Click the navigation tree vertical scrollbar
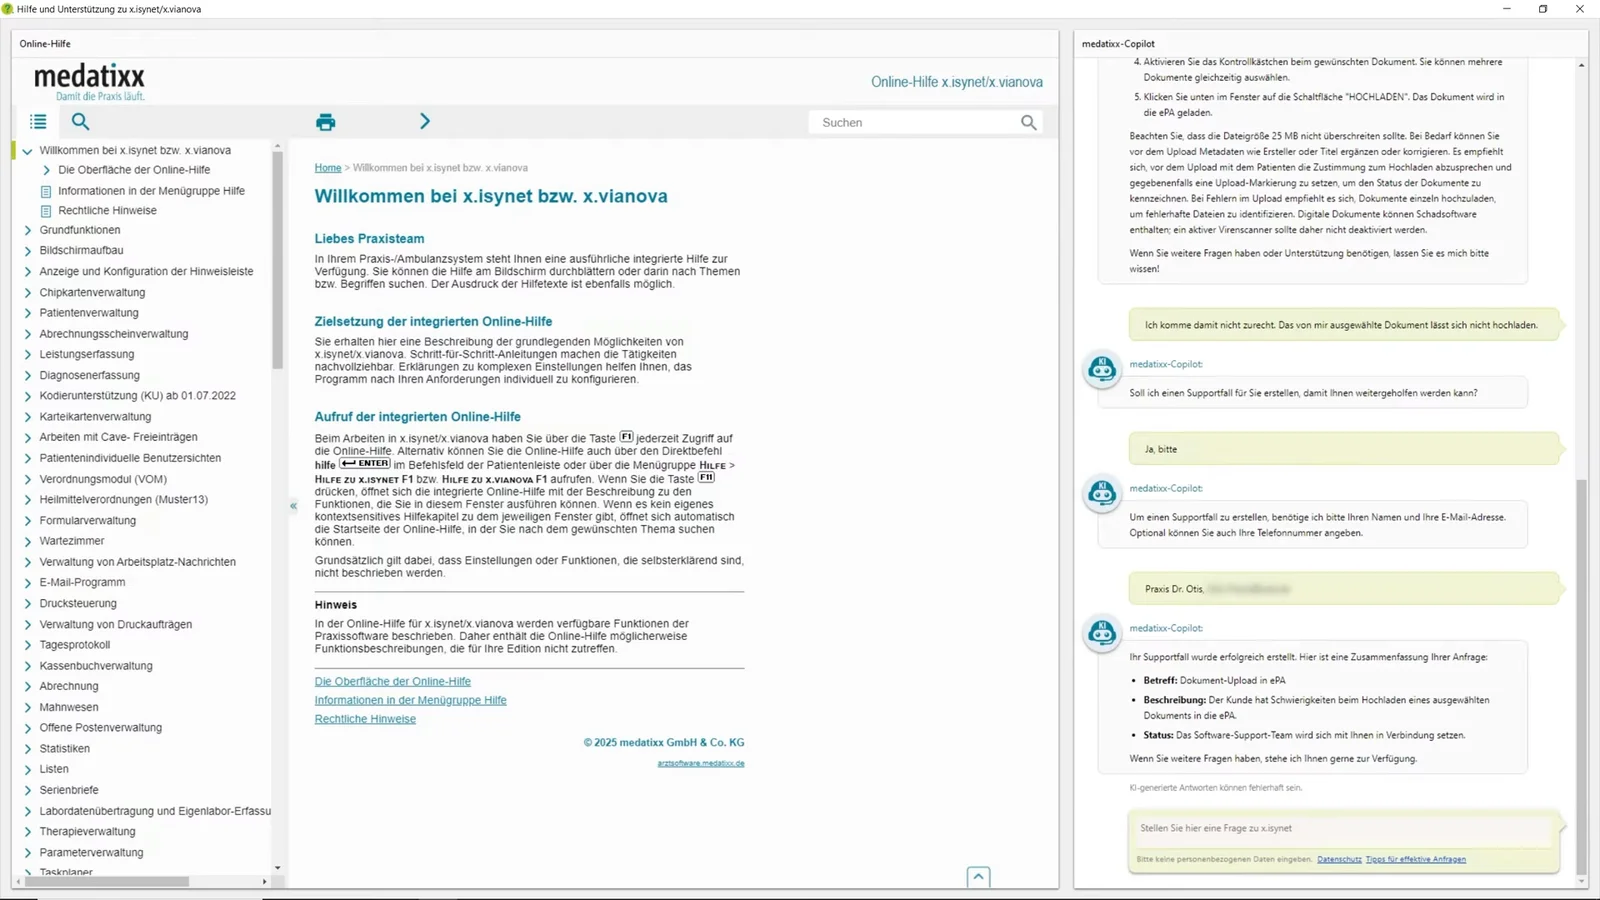The height and width of the screenshot is (900, 1600). coord(277,260)
